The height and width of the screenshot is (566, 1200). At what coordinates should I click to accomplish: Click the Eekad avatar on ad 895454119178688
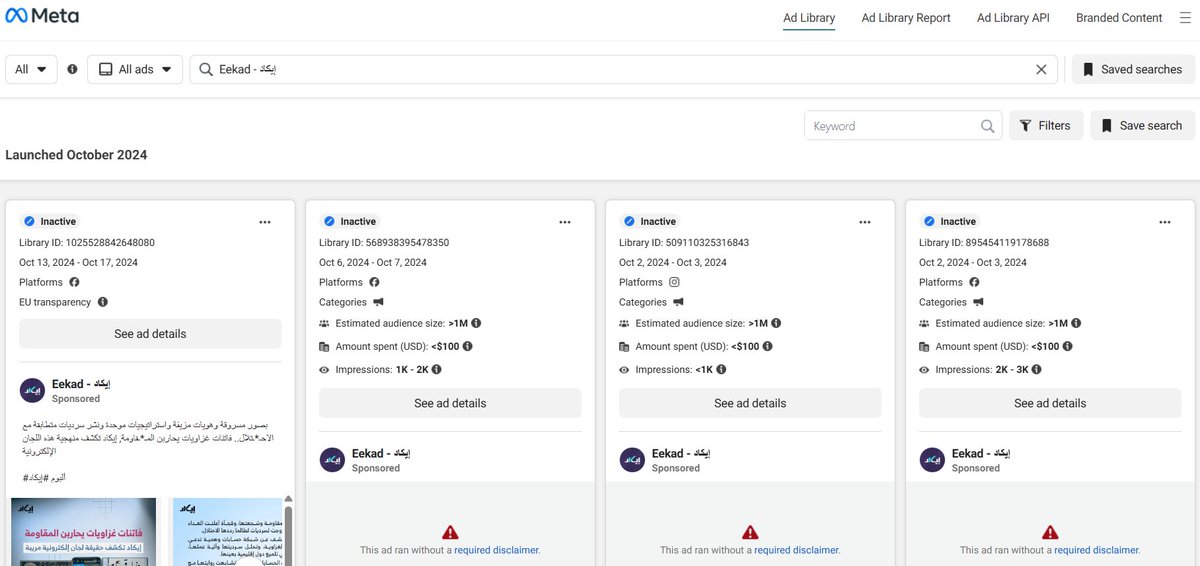pyautogui.click(x=932, y=460)
